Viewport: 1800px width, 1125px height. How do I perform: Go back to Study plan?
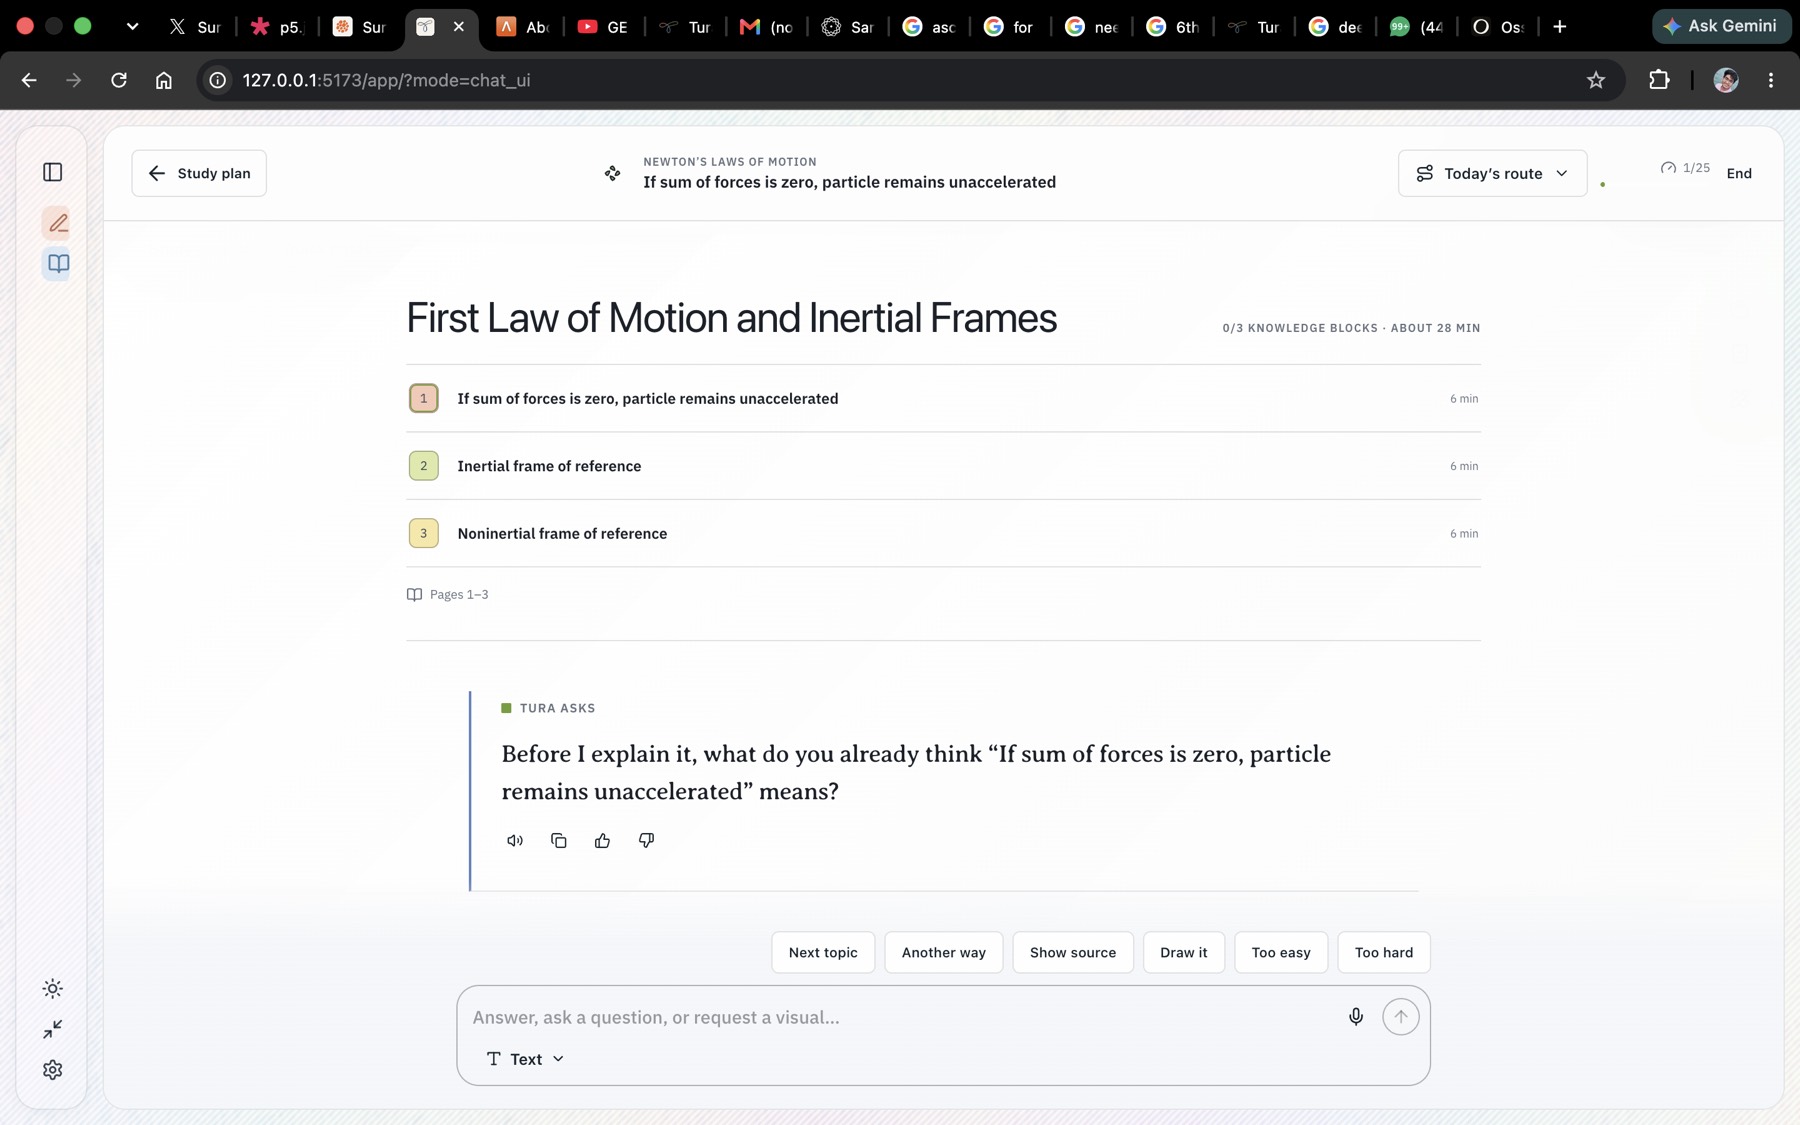199,174
